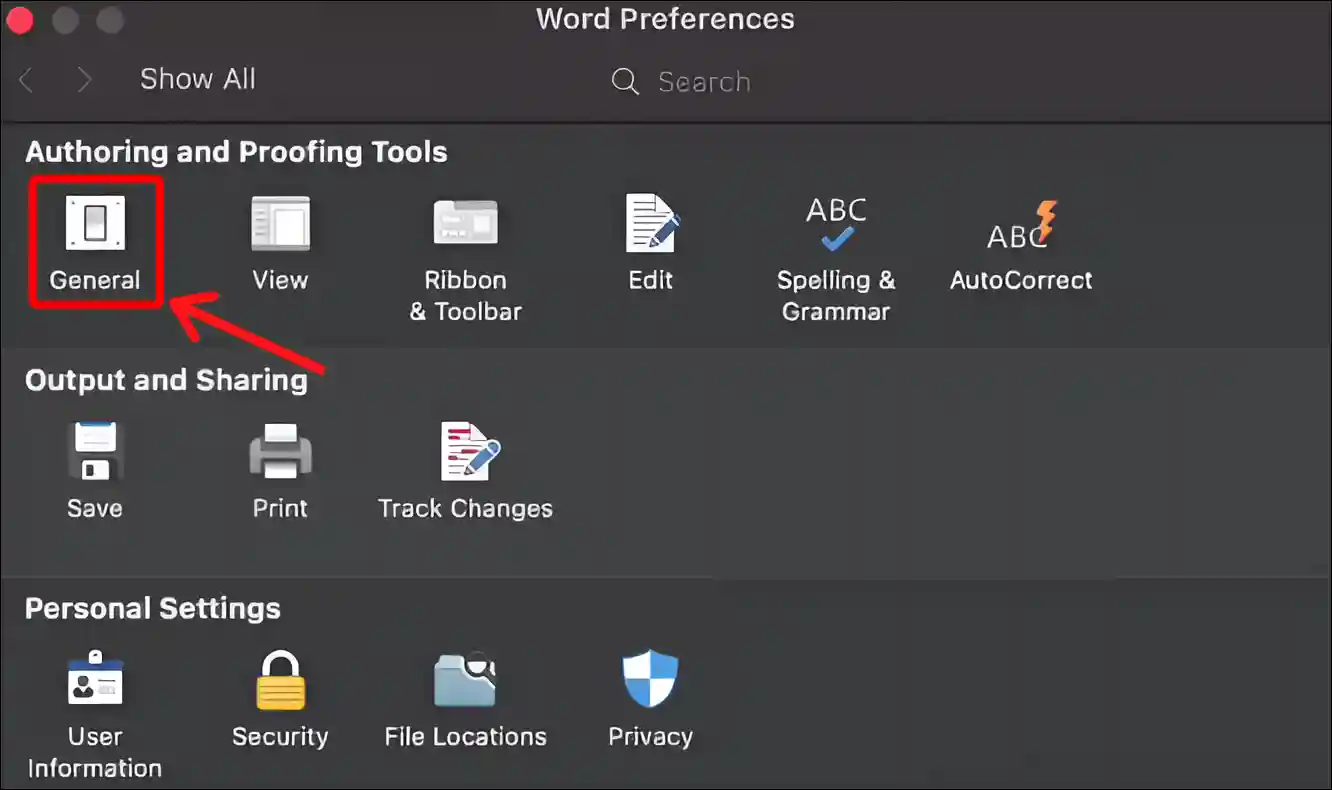1332x790 pixels.
Task: Click the Search preferences field
Action: point(704,81)
